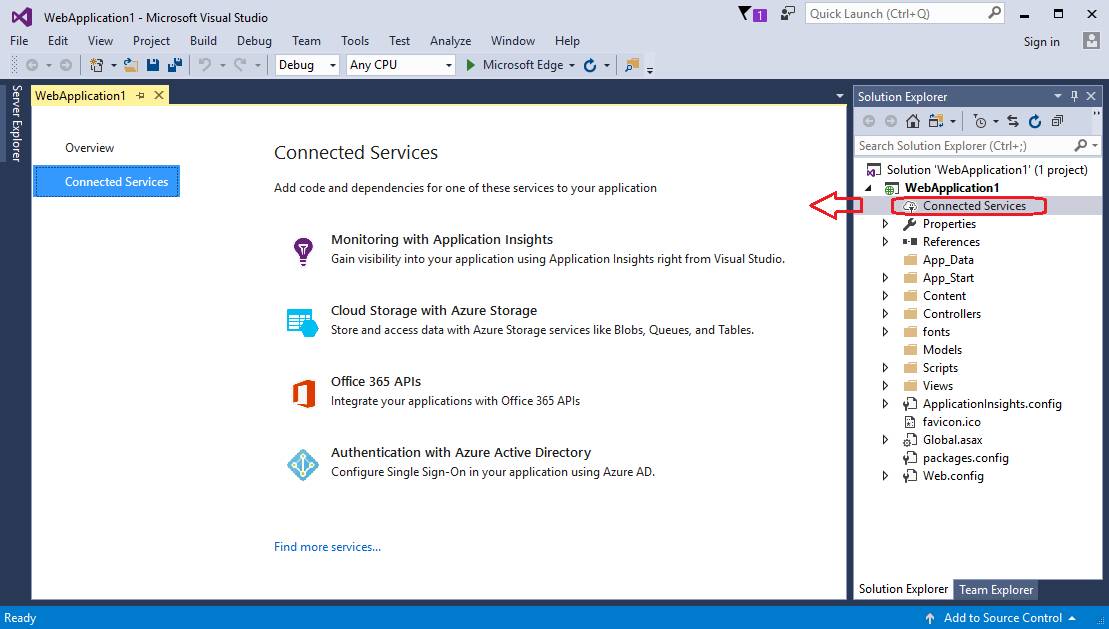Switch to the Team Explorer tab
This screenshot has width=1109, height=629.
(x=996, y=589)
